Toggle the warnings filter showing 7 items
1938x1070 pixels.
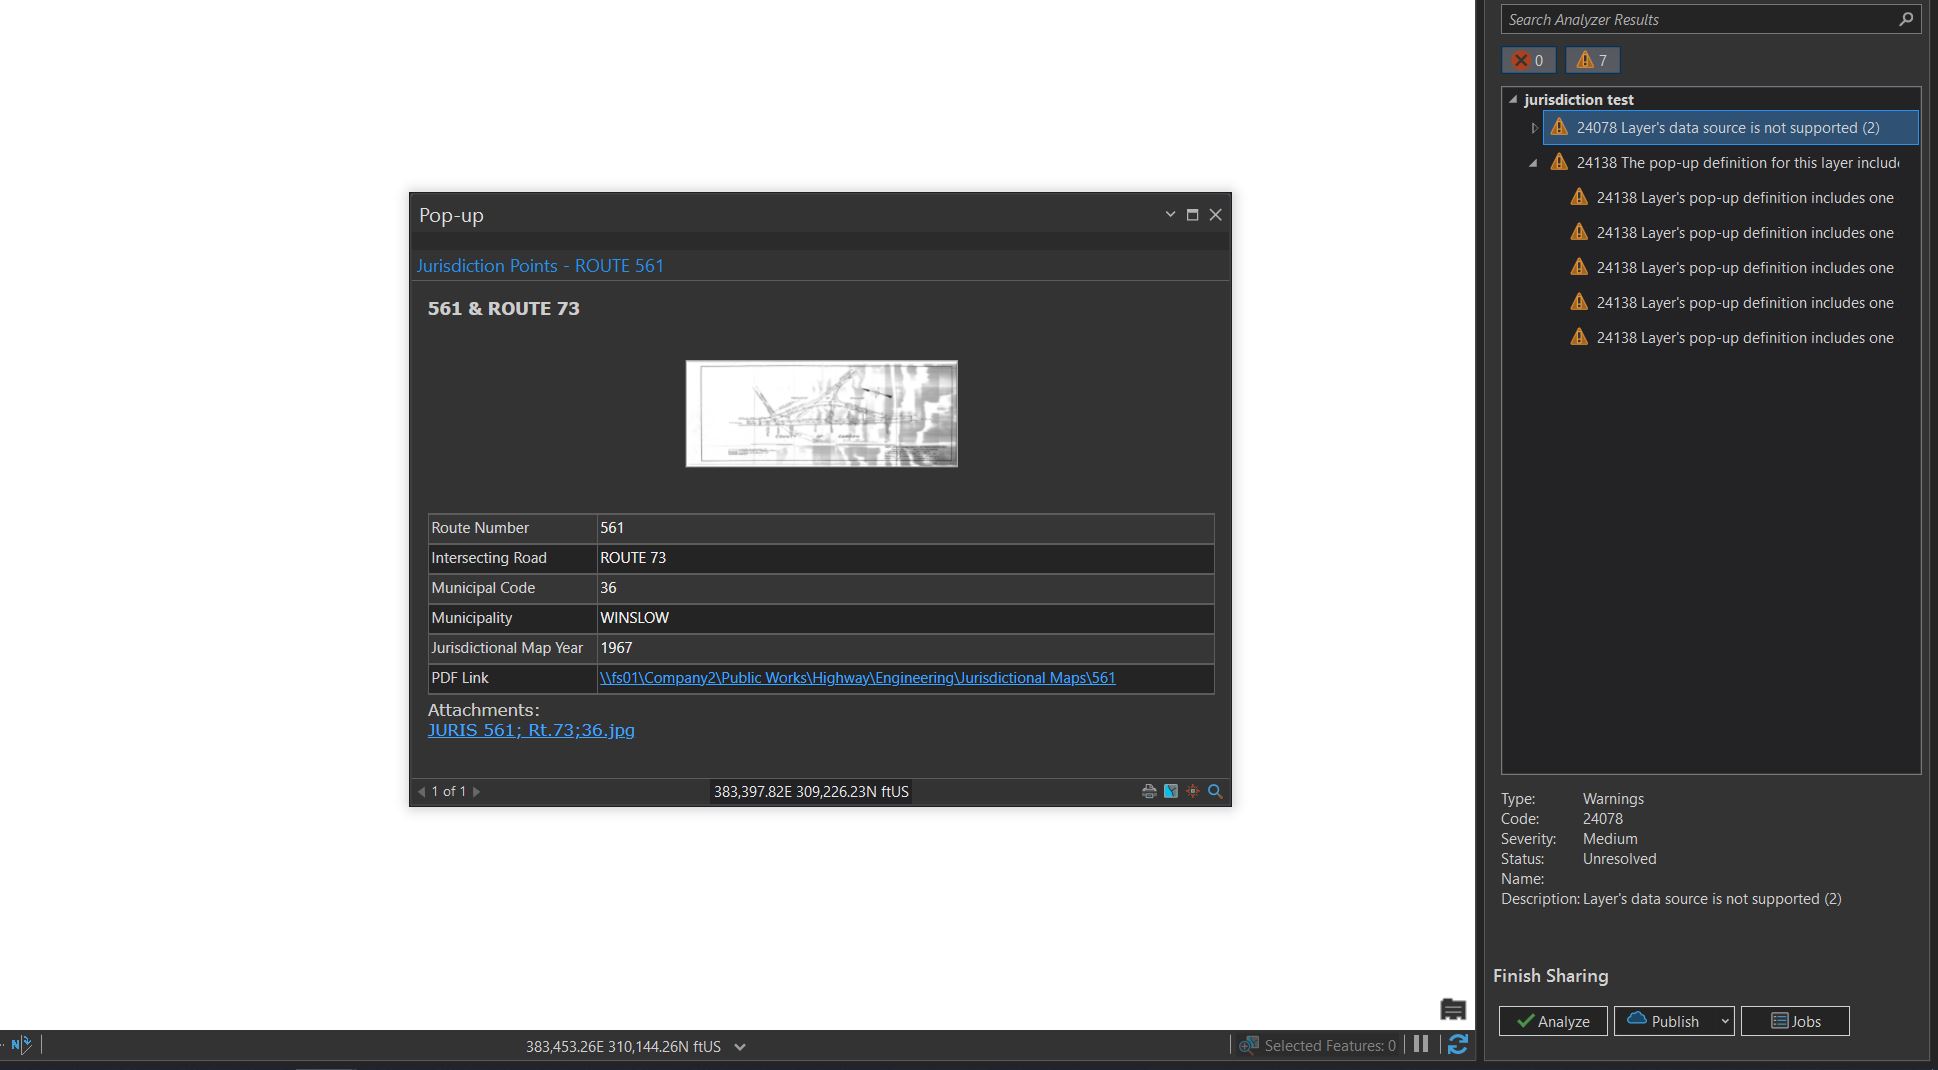[x=1592, y=60]
